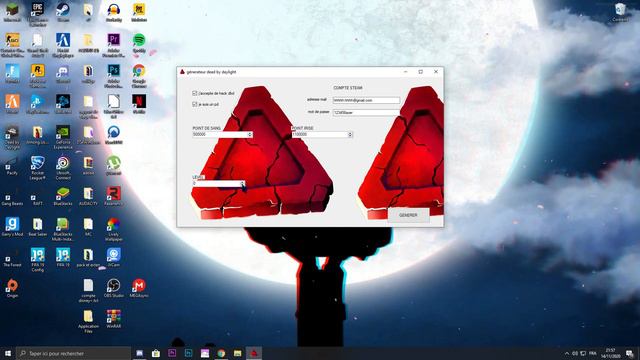This screenshot has height=360, width=640.
Task: Open the AUDACITY folder on desktop
Action: (88, 196)
